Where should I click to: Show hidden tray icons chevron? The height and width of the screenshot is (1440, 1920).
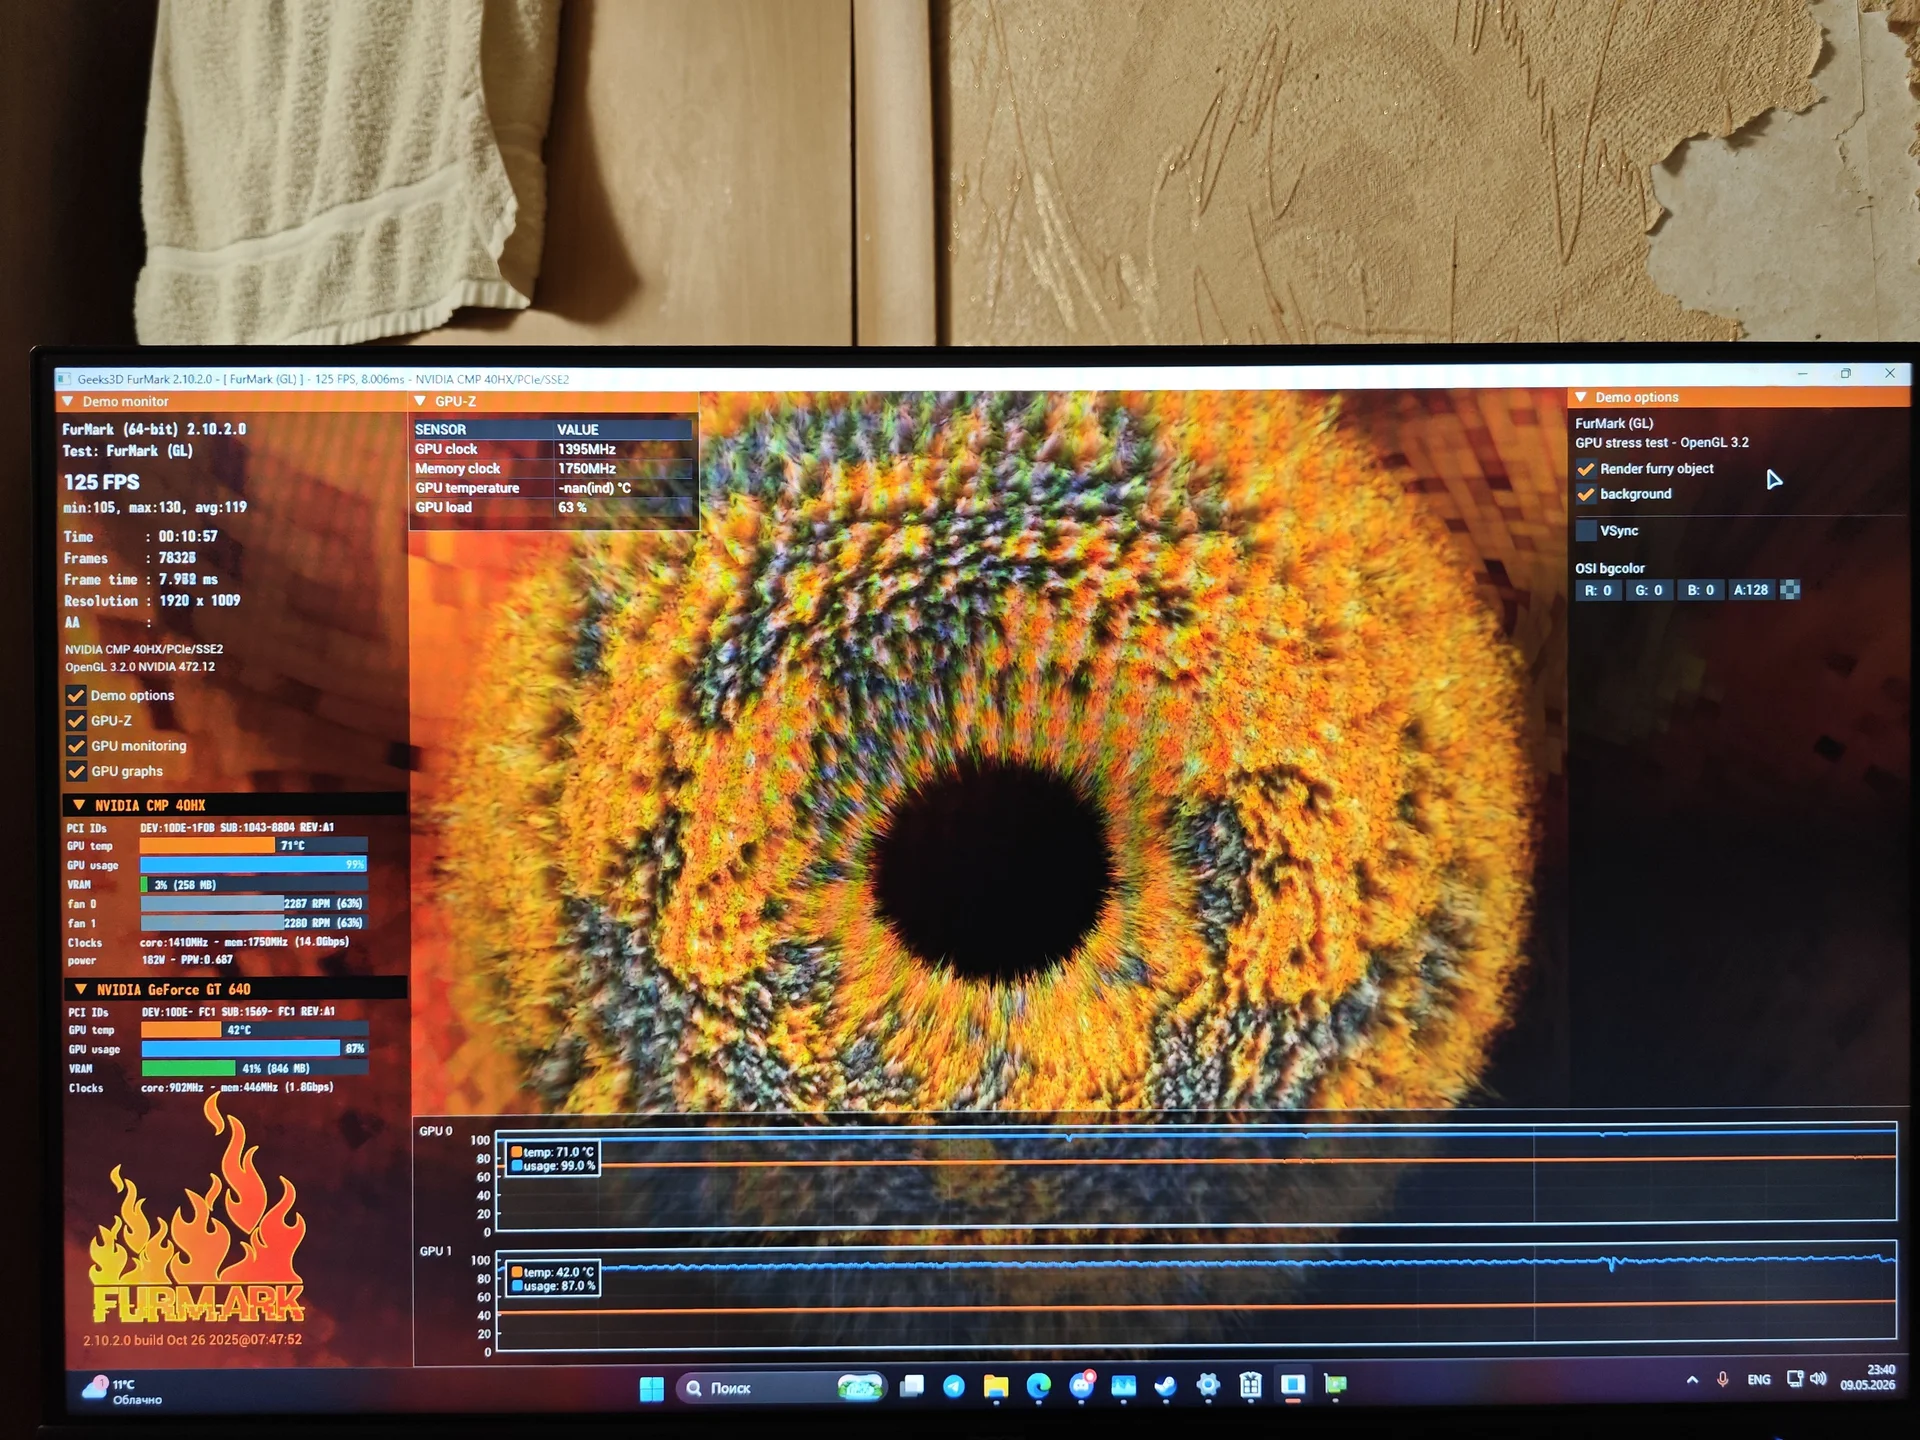pyautogui.click(x=1692, y=1380)
